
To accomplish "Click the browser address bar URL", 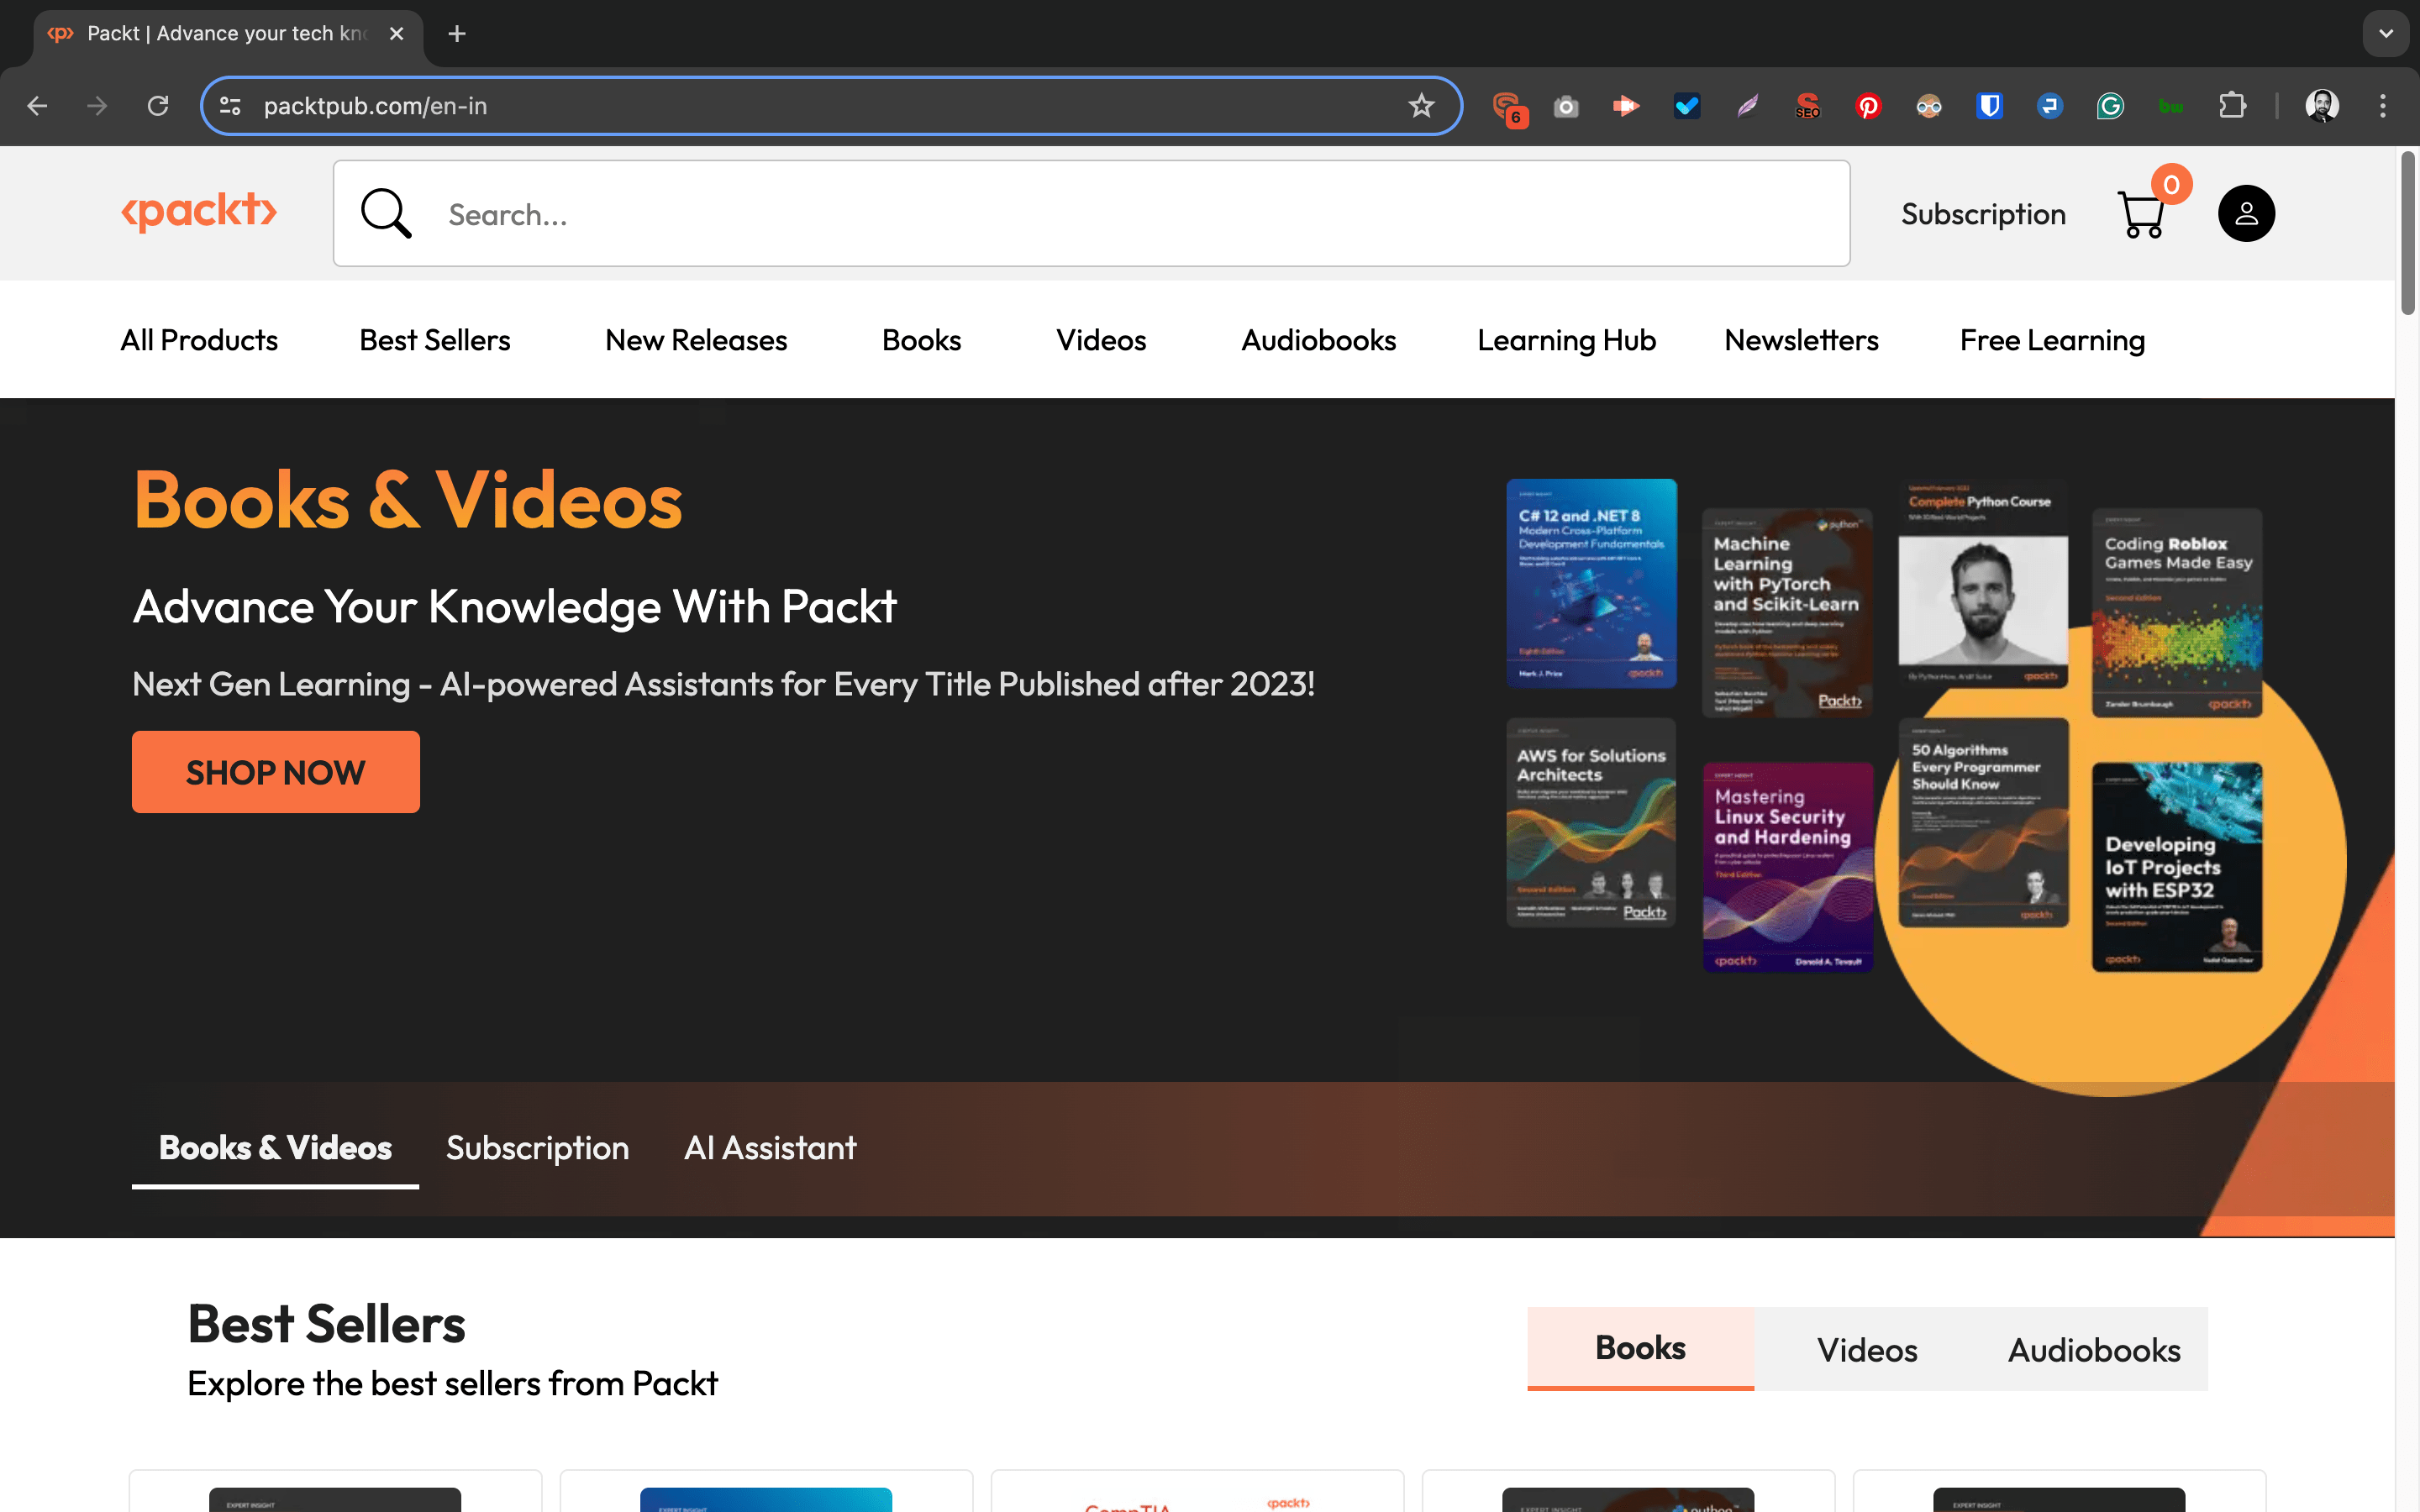I will point(375,106).
